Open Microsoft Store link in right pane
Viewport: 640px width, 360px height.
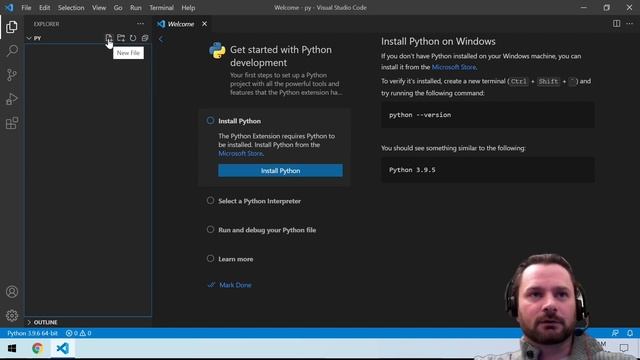tap(454, 67)
